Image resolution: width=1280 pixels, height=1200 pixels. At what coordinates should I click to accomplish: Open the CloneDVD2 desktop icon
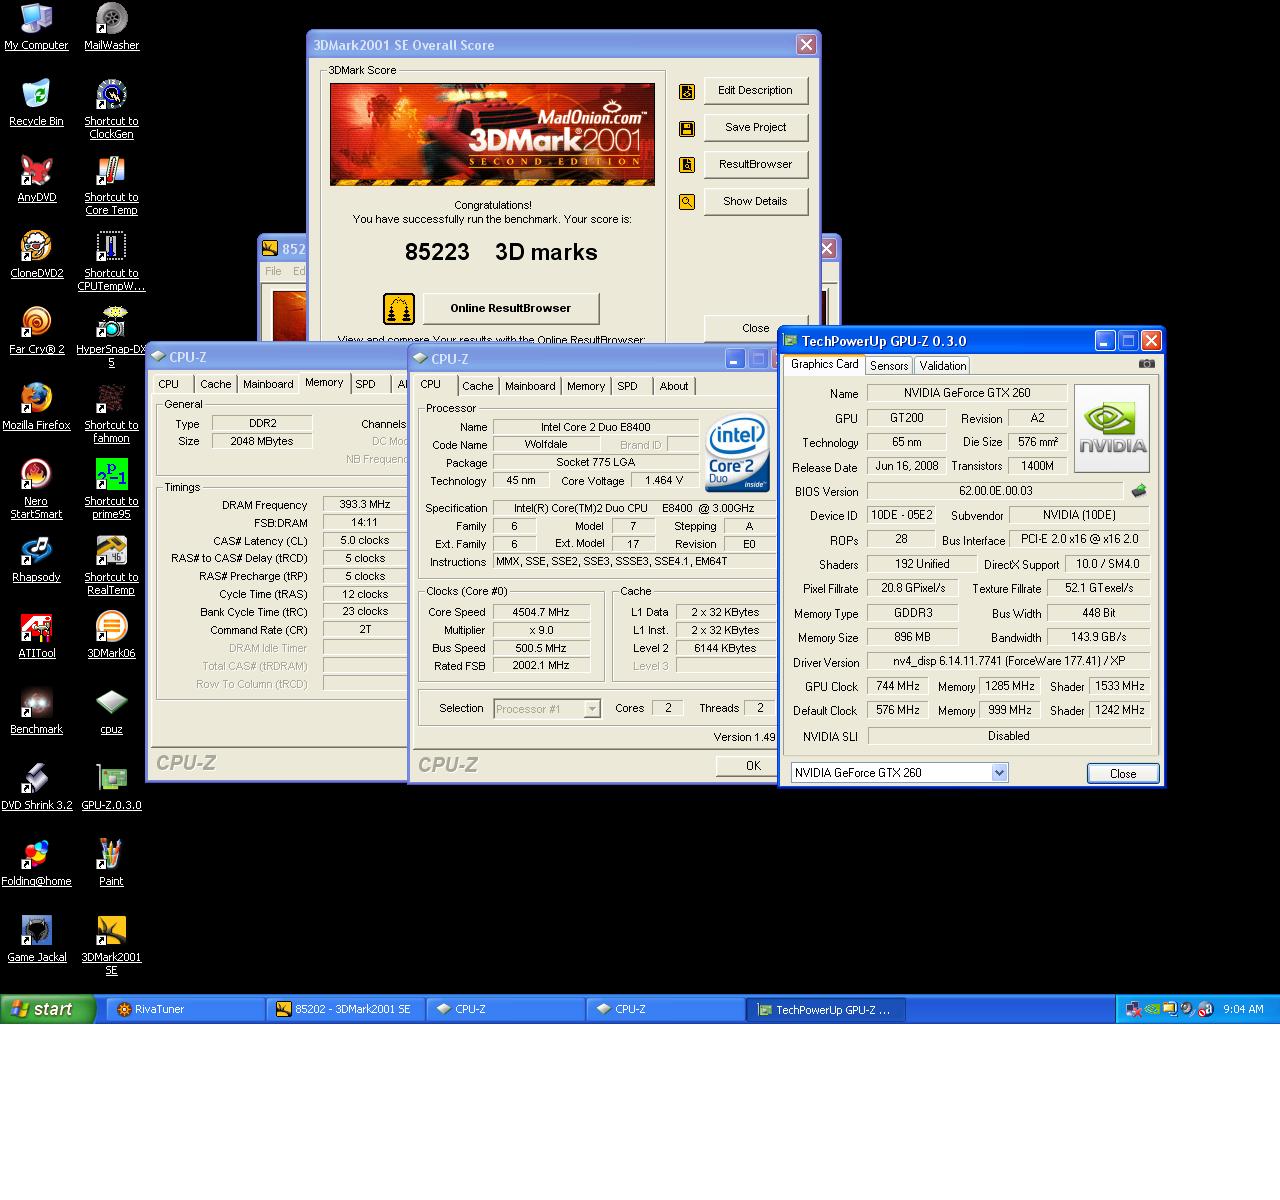pos(36,255)
